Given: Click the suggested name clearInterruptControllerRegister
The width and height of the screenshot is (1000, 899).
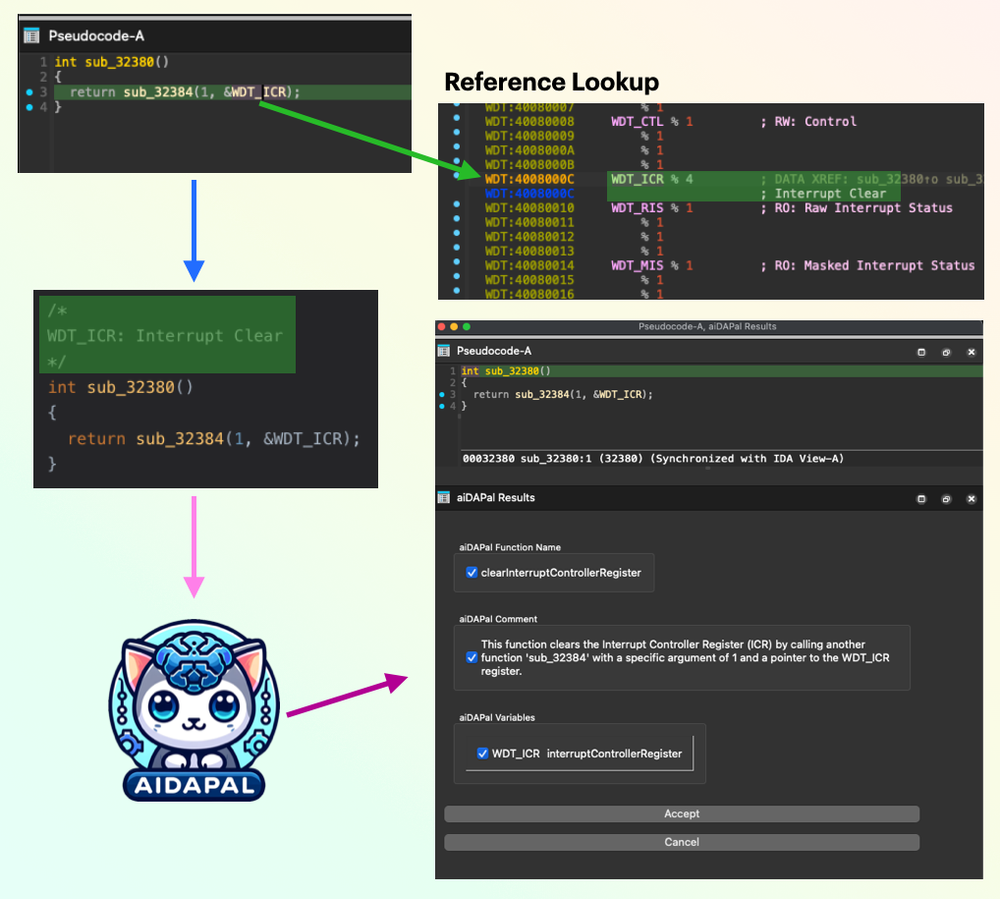Looking at the screenshot, I should click(561, 573).
